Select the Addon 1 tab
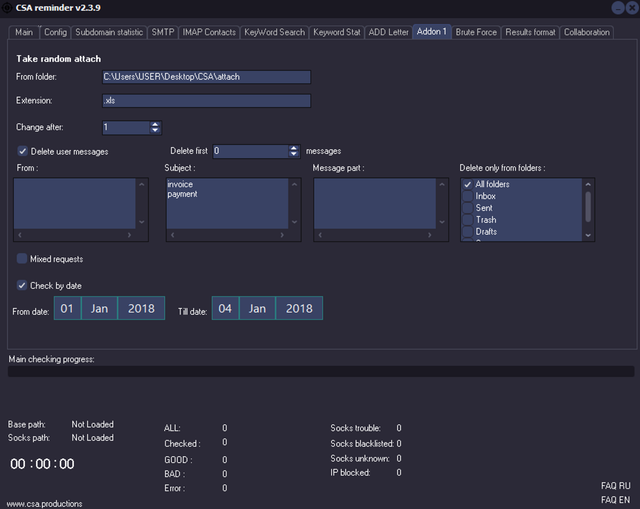Viewport: 640px width, 509px height. click(x=432, y=32)
